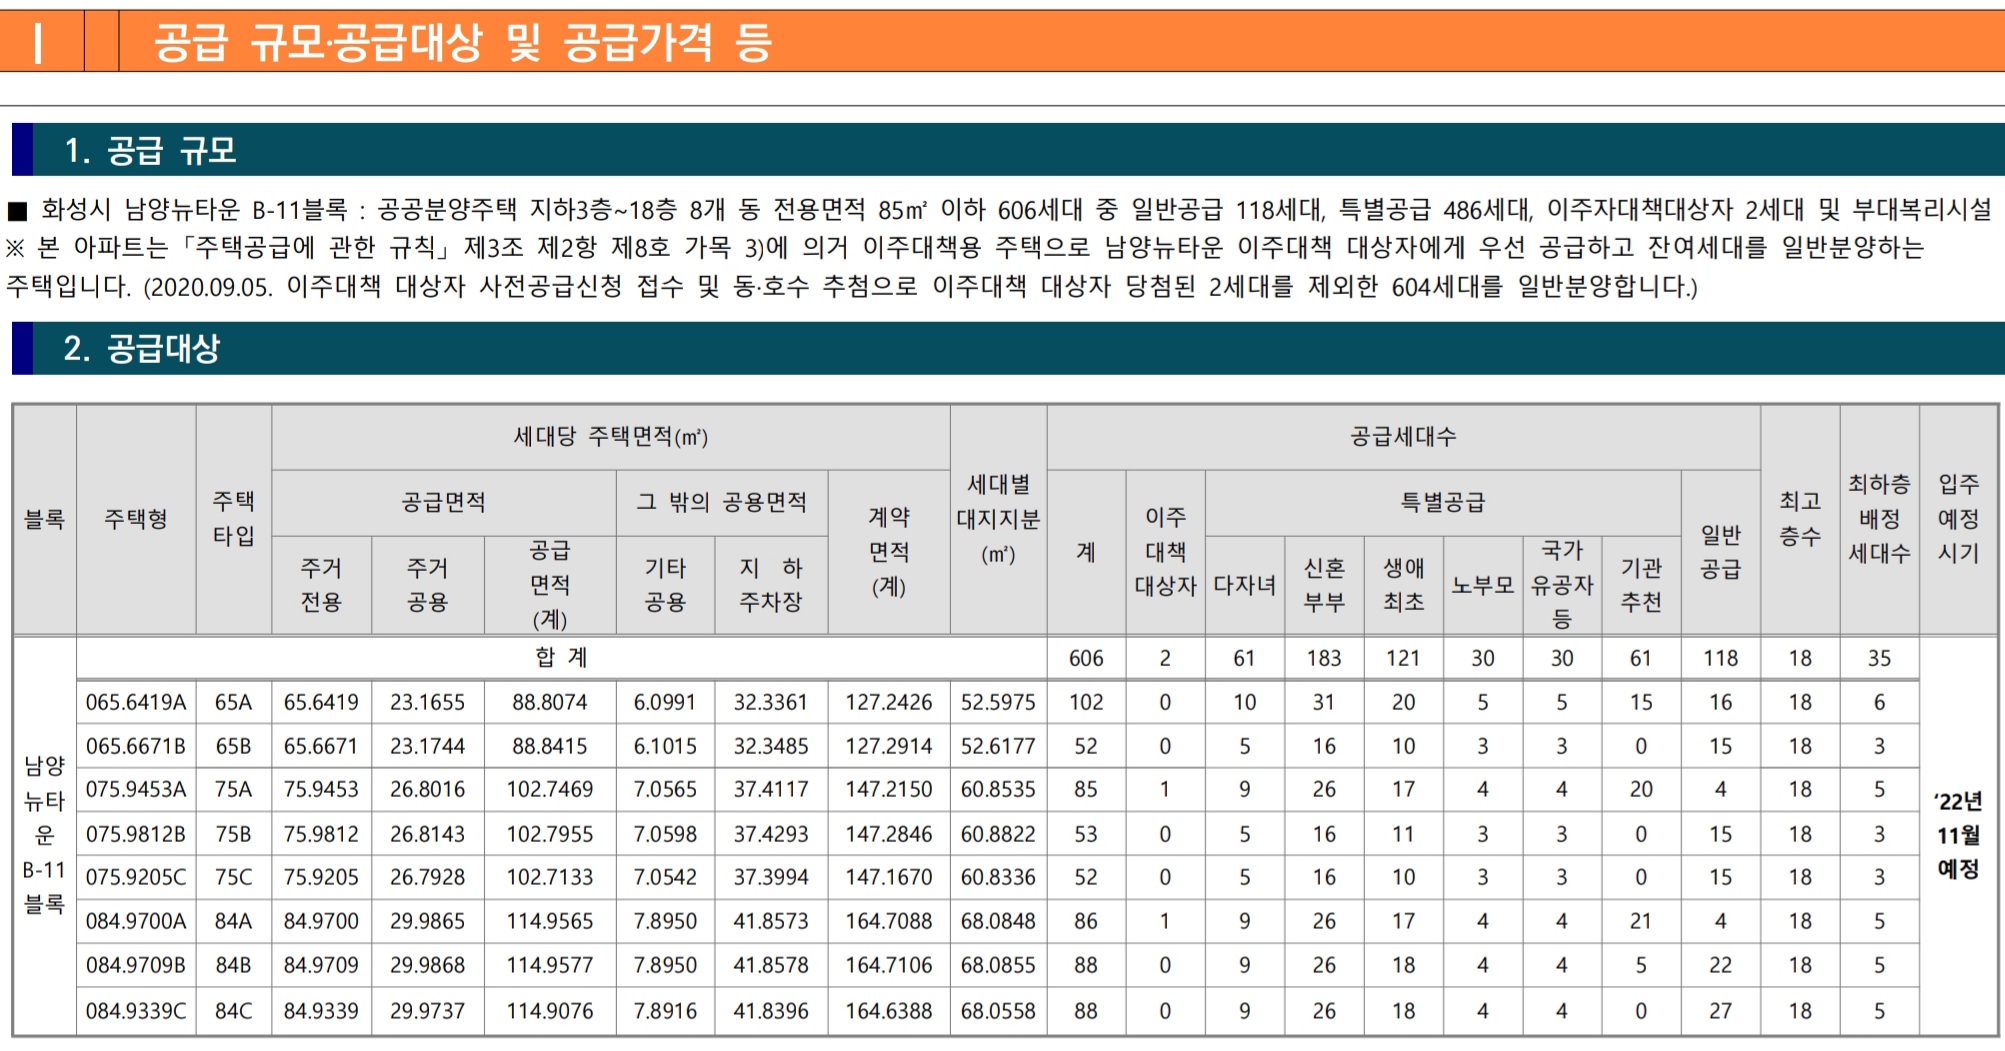Click the '특별공급' group header

(1443, 502)
